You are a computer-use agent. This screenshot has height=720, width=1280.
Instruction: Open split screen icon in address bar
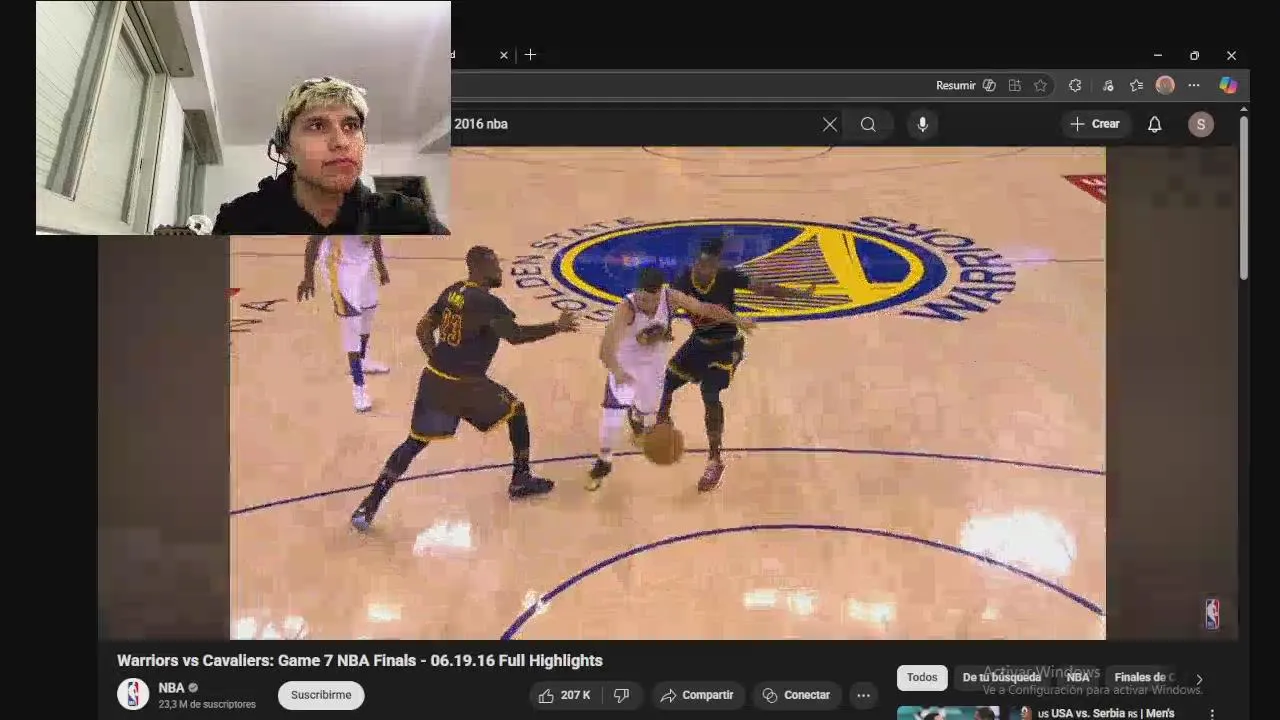coord(1014,86)
